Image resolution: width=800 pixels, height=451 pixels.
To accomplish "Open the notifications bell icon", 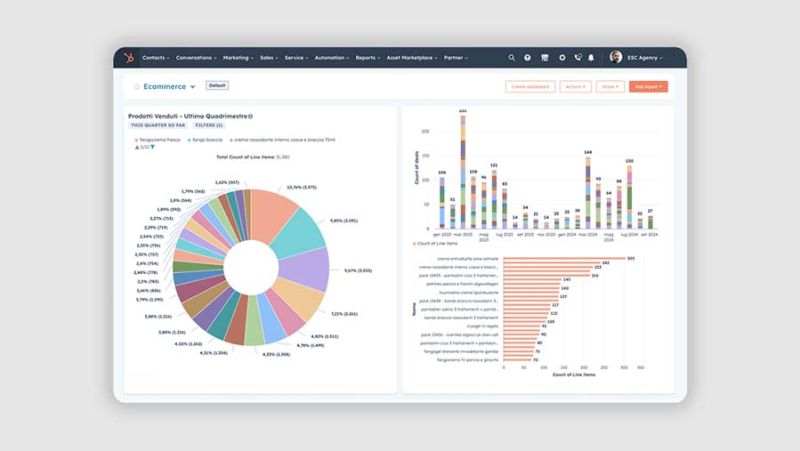I will tap(591, 58).
